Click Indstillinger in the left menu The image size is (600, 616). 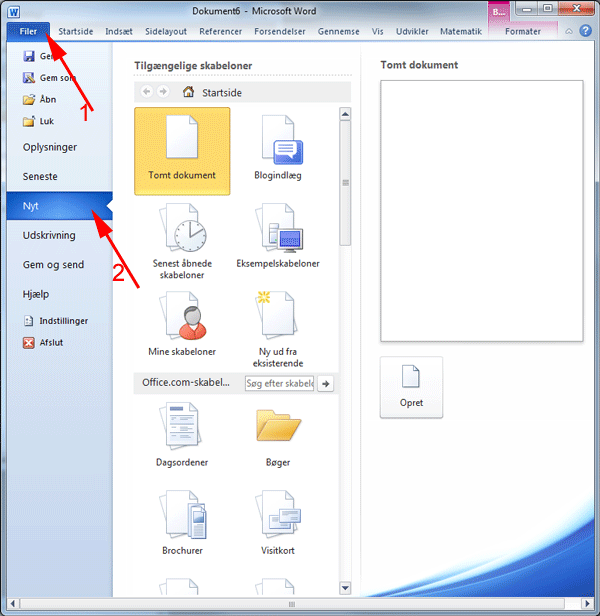[x=64, y=321]
